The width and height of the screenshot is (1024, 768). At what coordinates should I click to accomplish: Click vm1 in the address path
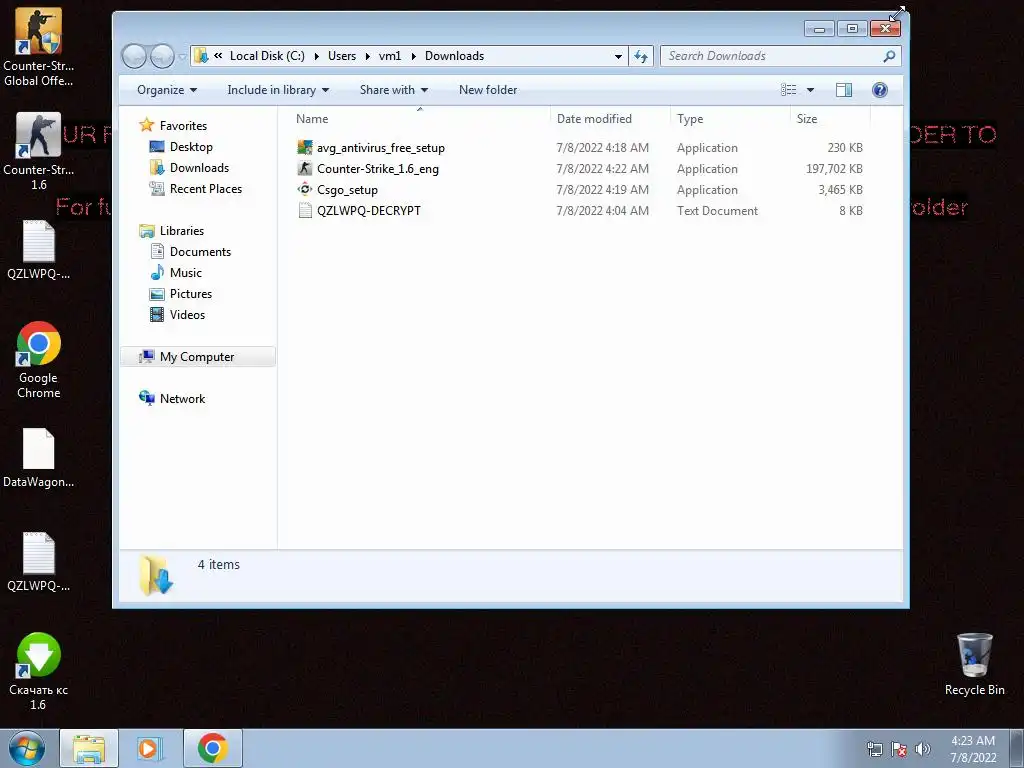coord(390,56)
